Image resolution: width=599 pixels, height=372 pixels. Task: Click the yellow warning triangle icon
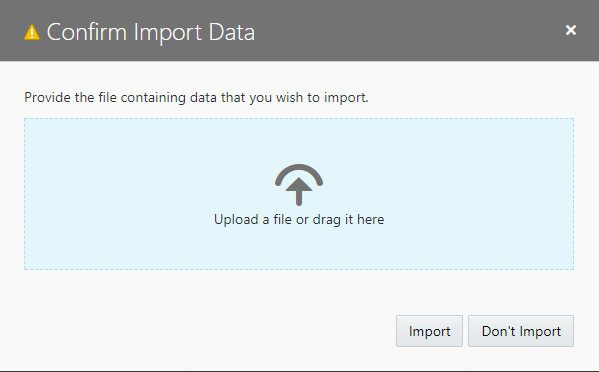tap(32, 32)
